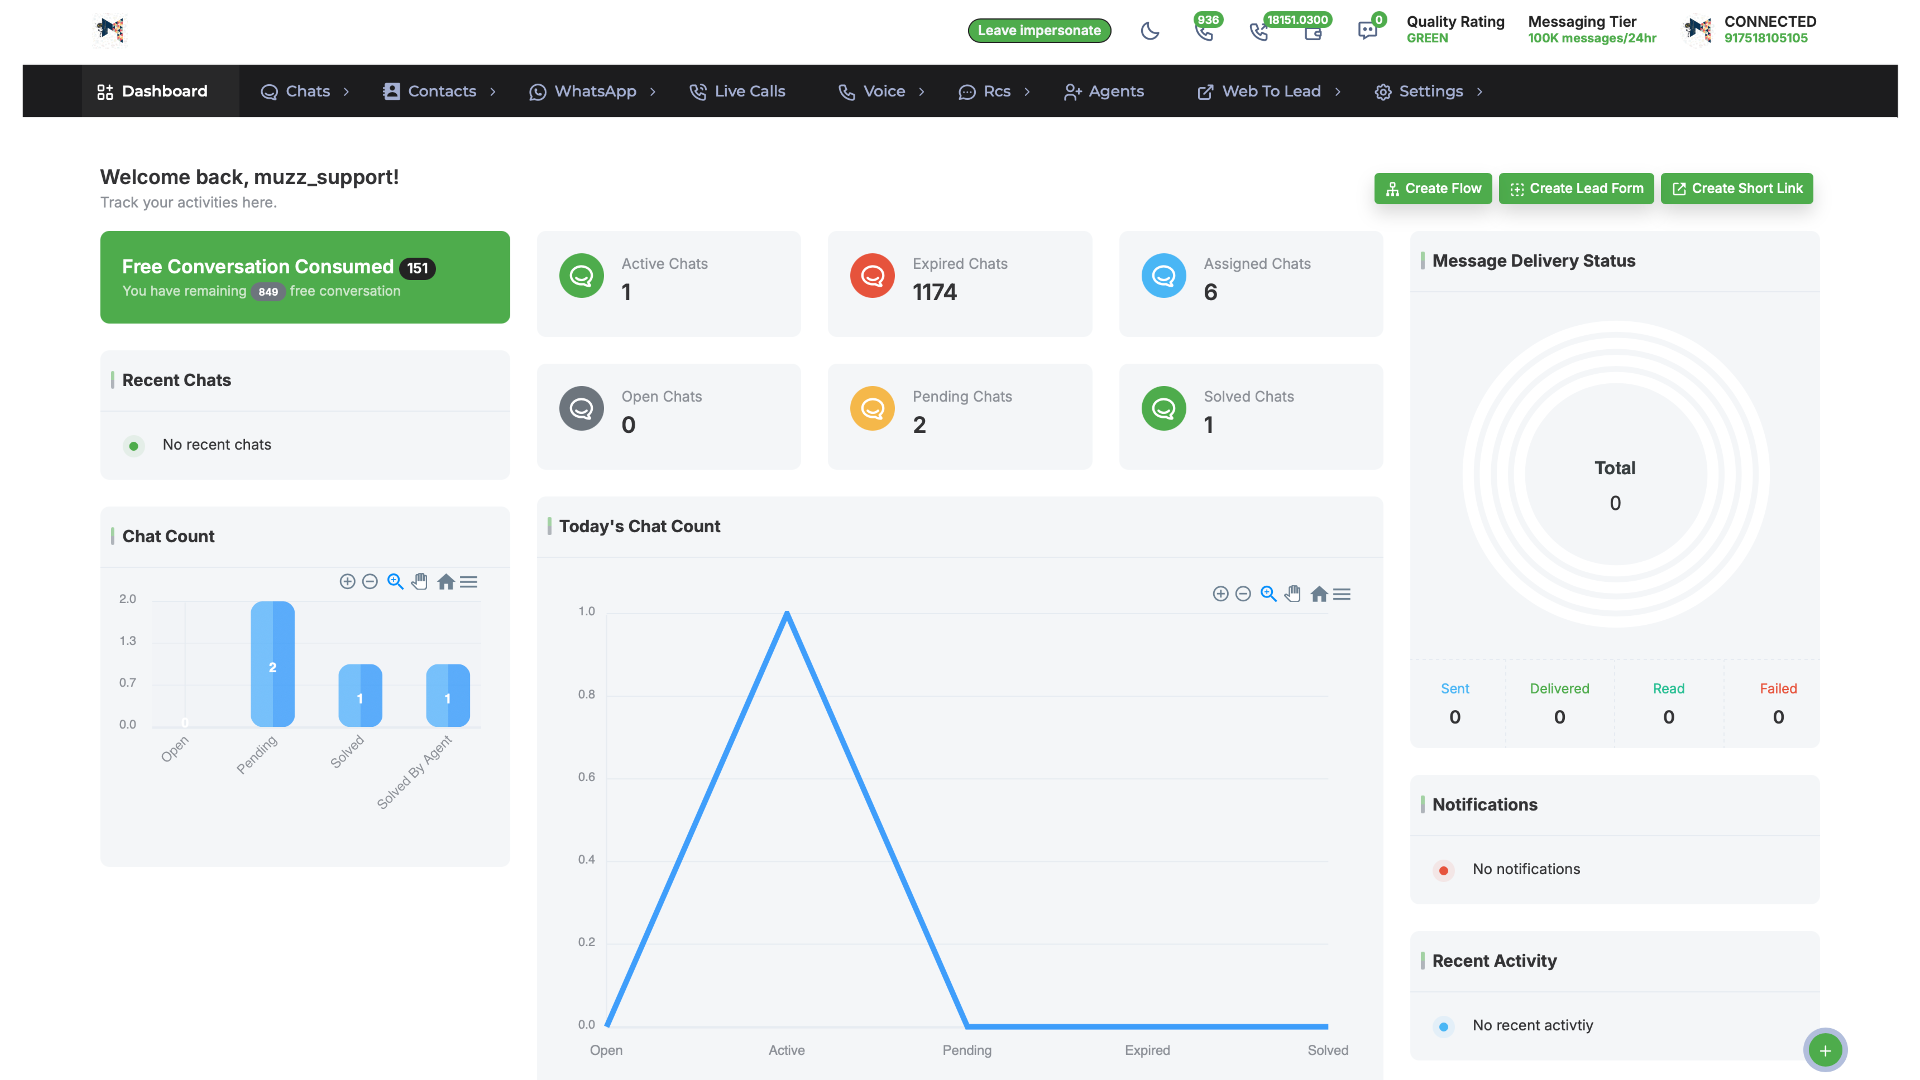Image resolution: width=1920 pixels, height=1080 pixels.
Task: Open the Expired Chats card
Action: click(959, 284)
